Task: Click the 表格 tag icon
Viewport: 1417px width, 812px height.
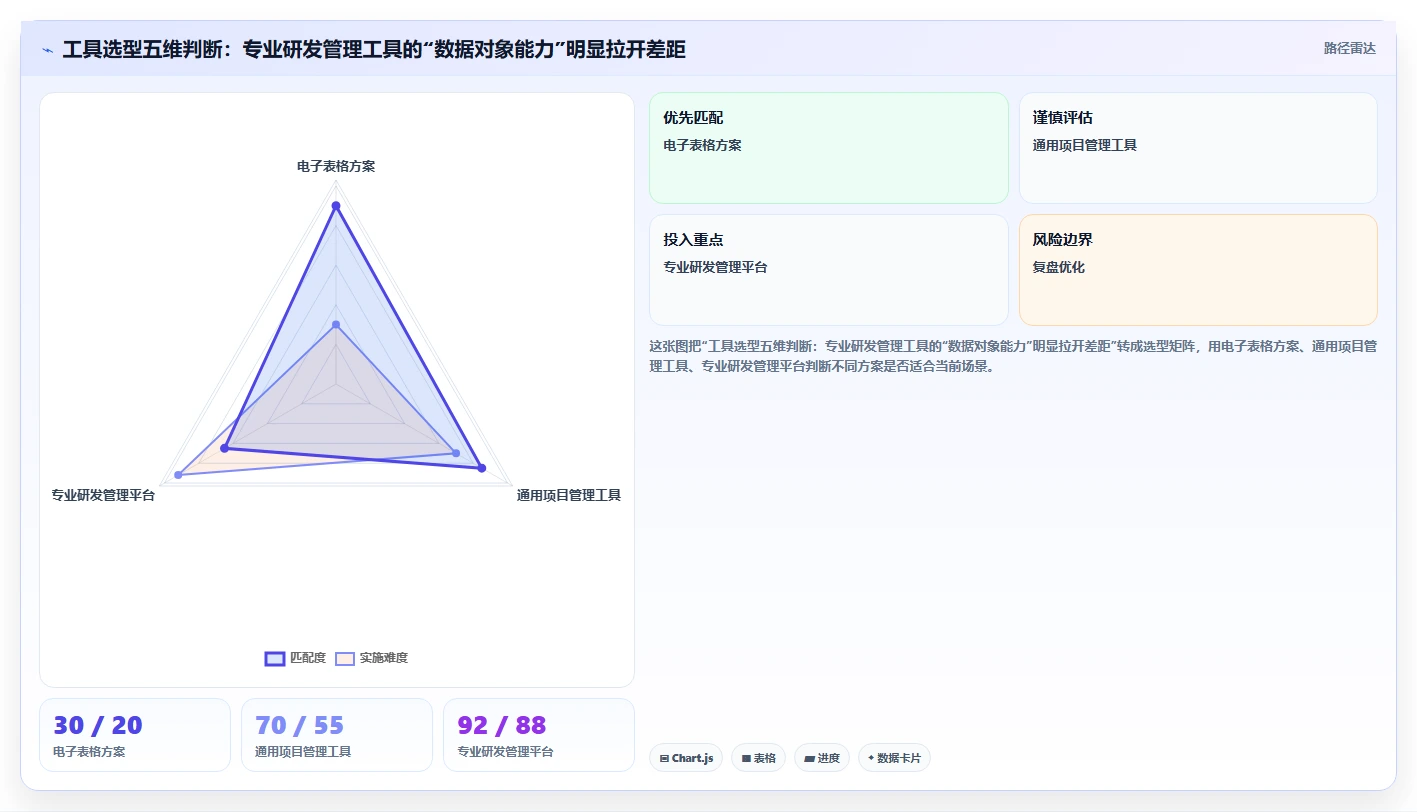Action: pyautogui.click(x=746, y=759)
